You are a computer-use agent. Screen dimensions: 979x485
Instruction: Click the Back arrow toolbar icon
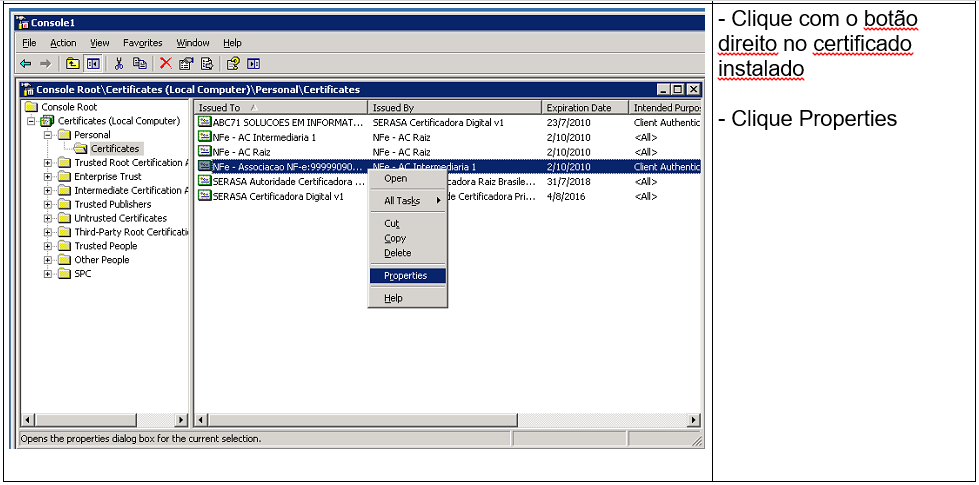point(26,63)
